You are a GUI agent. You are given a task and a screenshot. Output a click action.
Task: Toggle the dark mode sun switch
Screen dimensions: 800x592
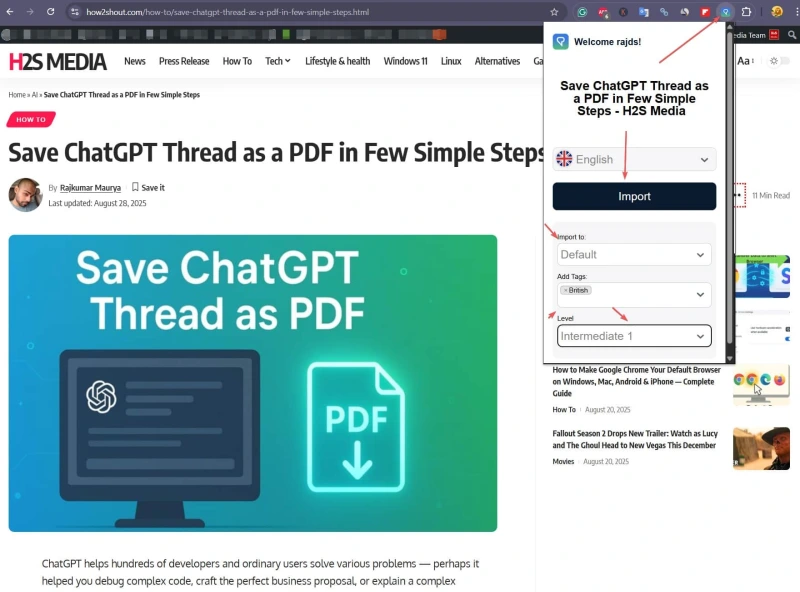780,61
